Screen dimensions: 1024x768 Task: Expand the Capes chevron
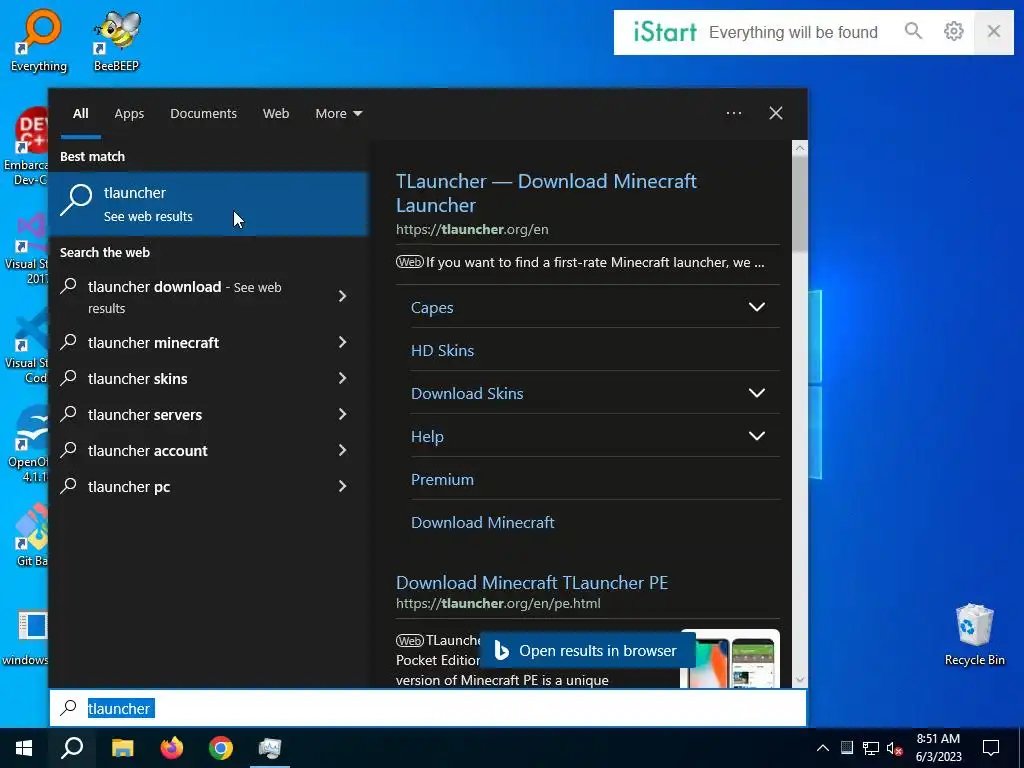(757, 307)
